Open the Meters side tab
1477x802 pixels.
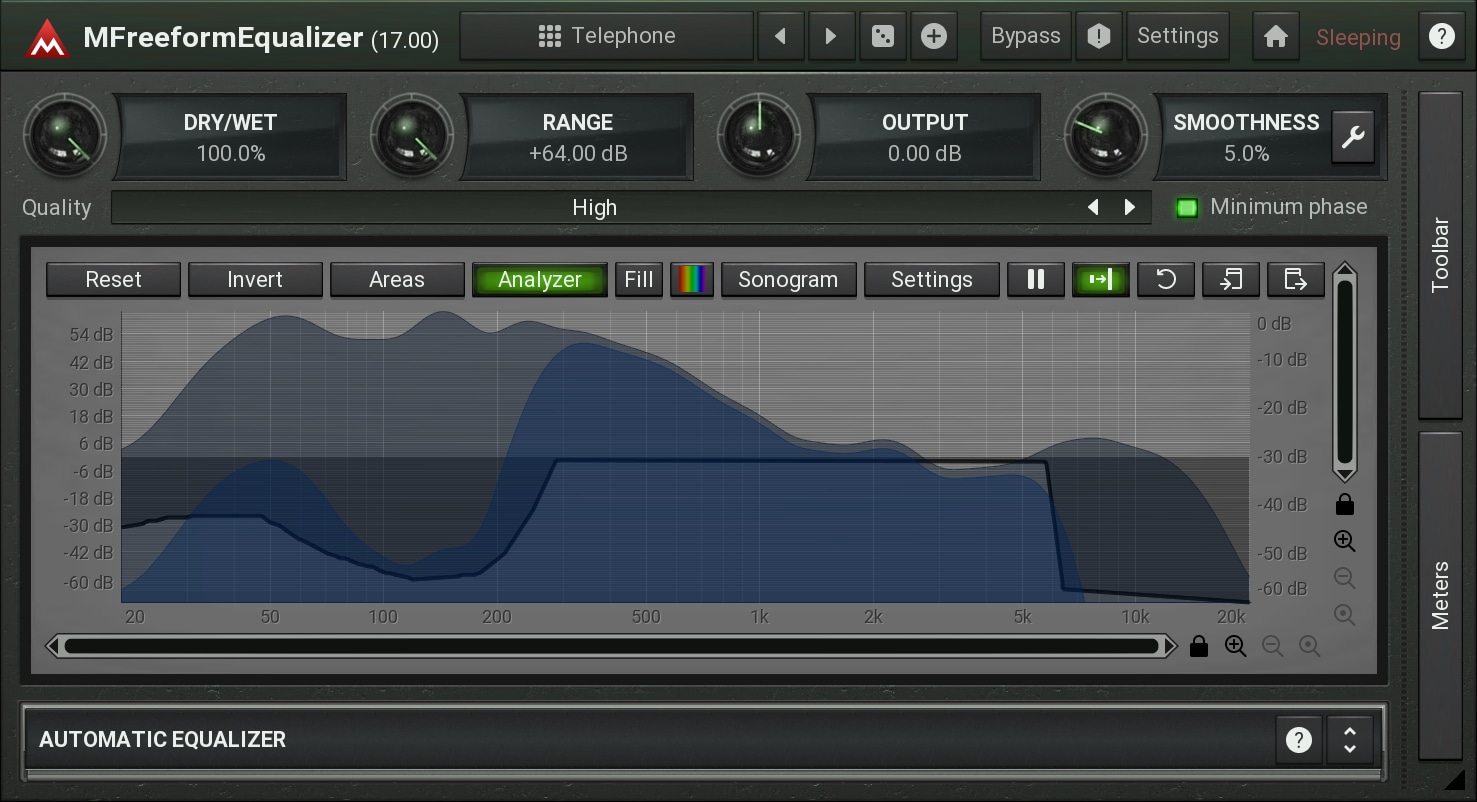point(1440,595)
